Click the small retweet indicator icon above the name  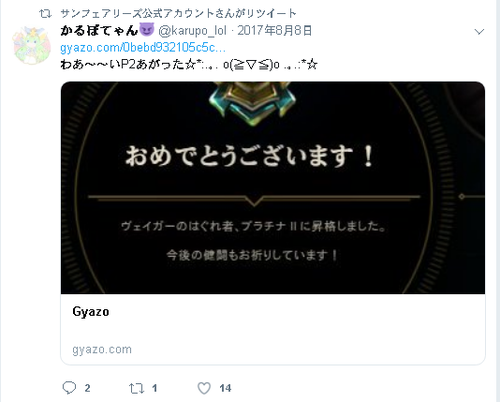(45, 14)
